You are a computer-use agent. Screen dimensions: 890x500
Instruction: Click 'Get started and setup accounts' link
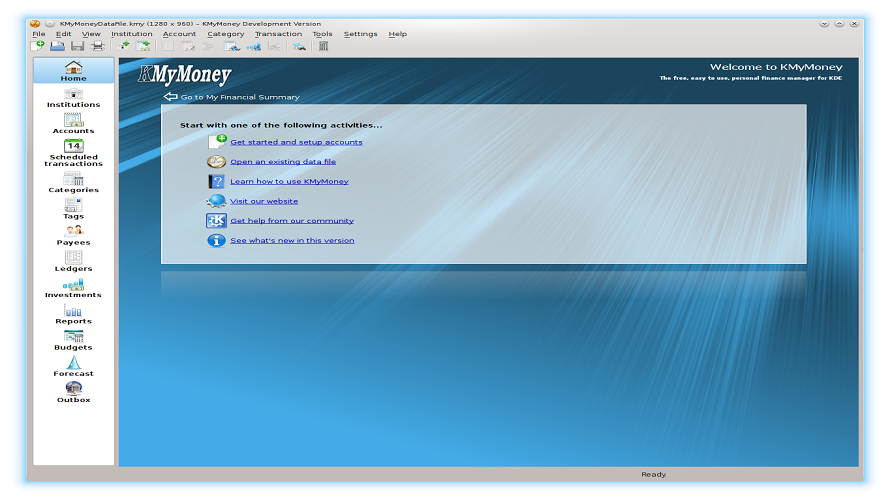[296, 142]
